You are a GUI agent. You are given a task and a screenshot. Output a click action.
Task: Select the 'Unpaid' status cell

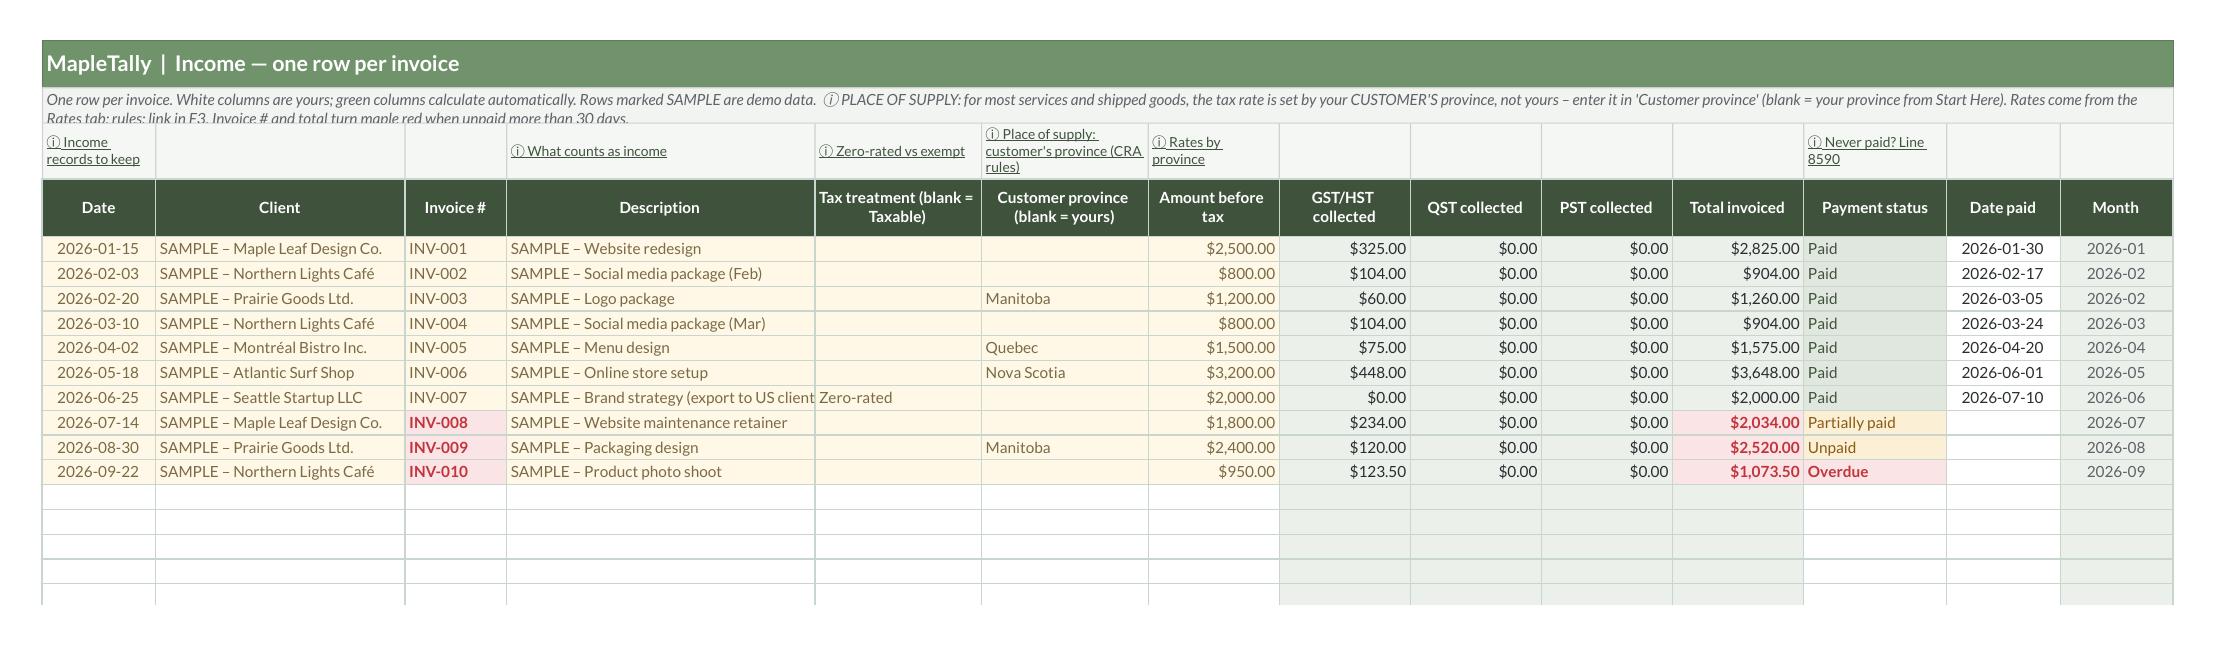[1875, 448]
